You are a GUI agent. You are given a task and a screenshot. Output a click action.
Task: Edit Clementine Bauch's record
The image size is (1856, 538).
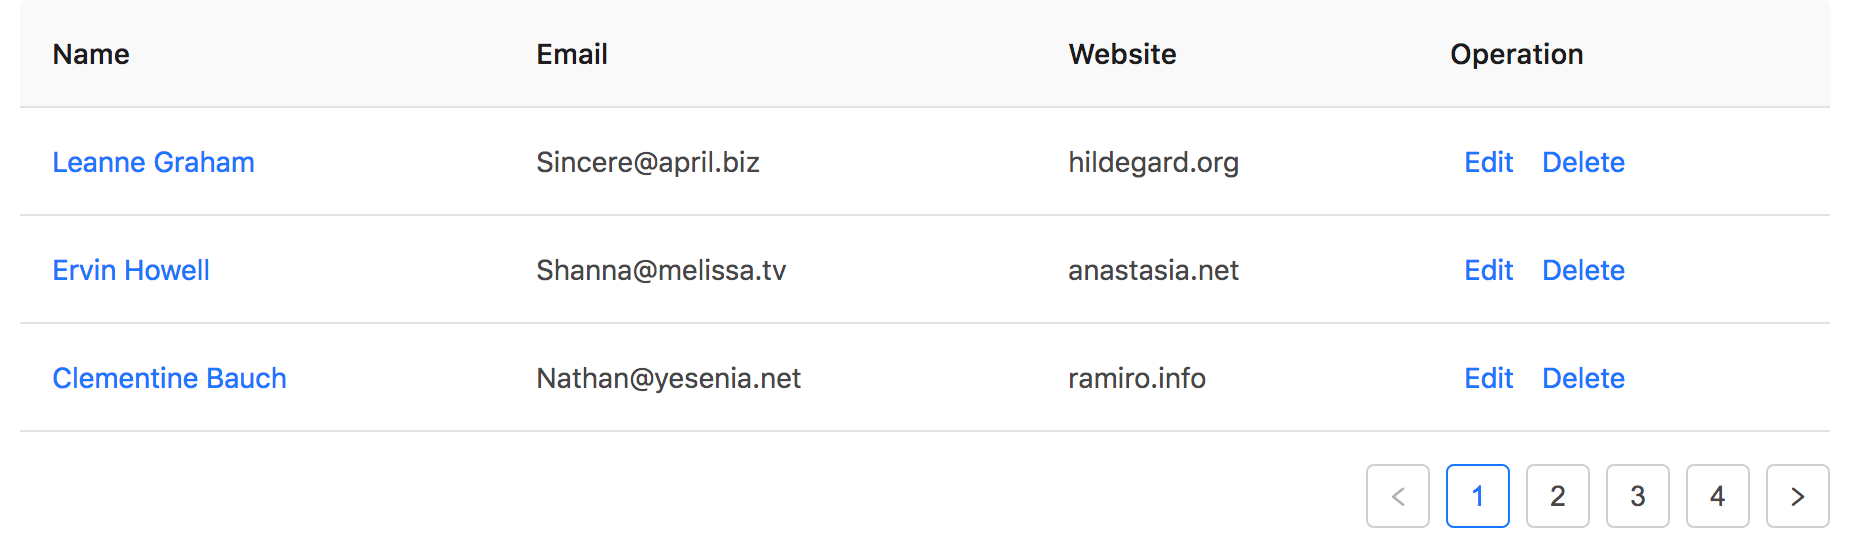point(1488,378)
